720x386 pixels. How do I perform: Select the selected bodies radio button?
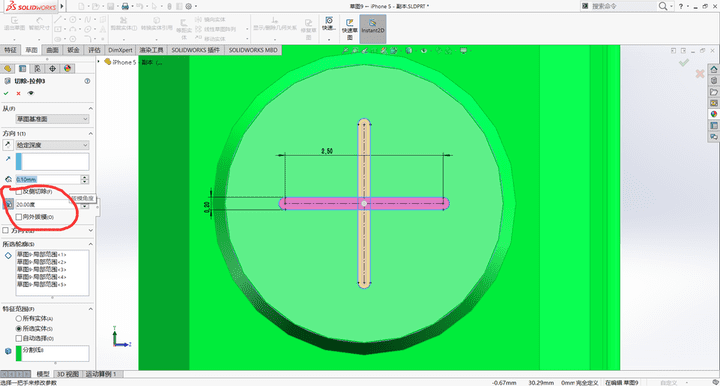pyautogui.click(x=19, y=328)
